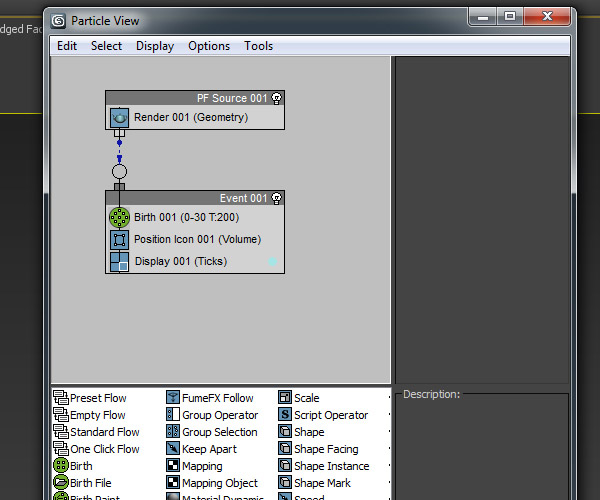This screenshot has height=500, width=600.
Task: Select the FumeFX Follow label
Action: point(218,398)
